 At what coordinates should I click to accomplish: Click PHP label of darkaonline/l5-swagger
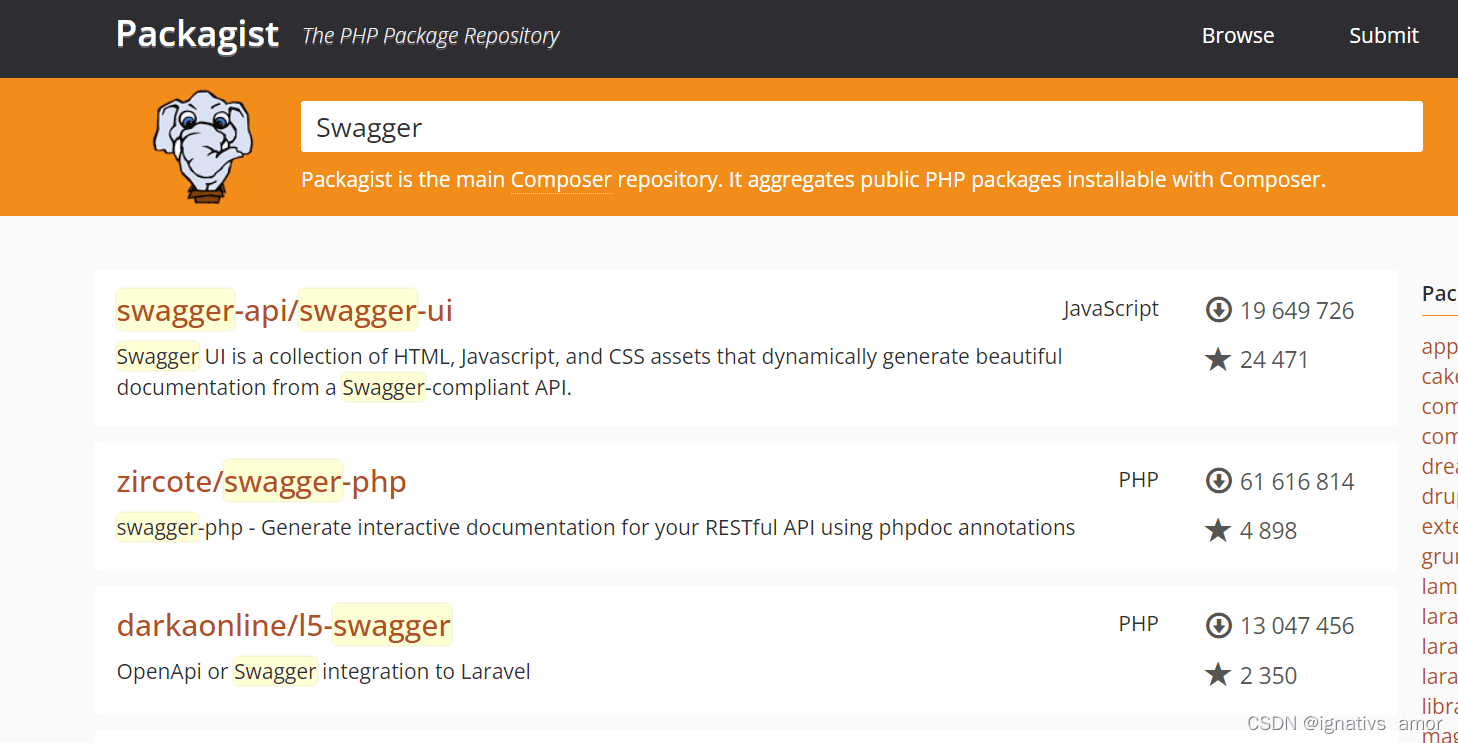(x=1139, y=624)
